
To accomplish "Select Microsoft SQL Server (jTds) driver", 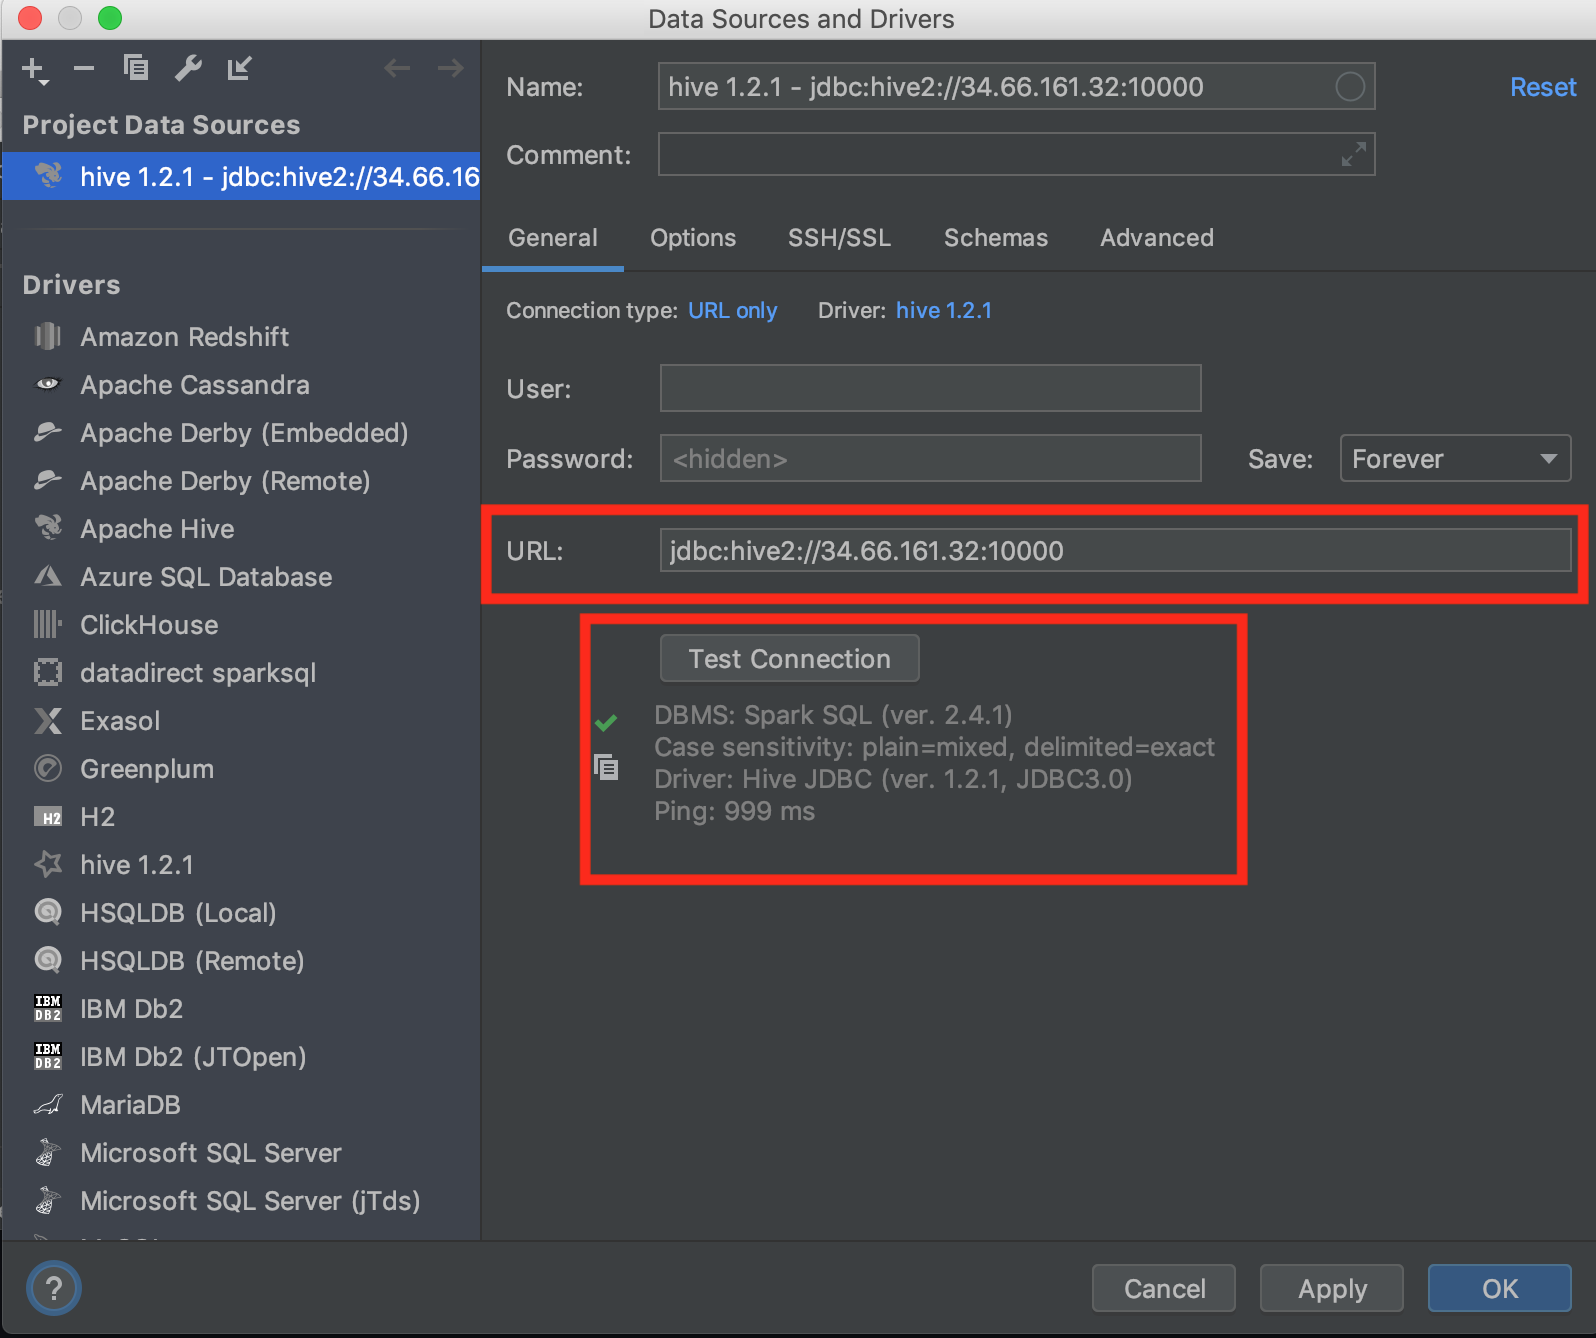I will coord(240,1201).
